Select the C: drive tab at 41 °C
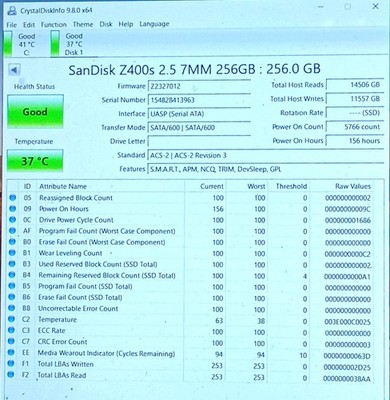390x400 pixels. coord(20,44)
